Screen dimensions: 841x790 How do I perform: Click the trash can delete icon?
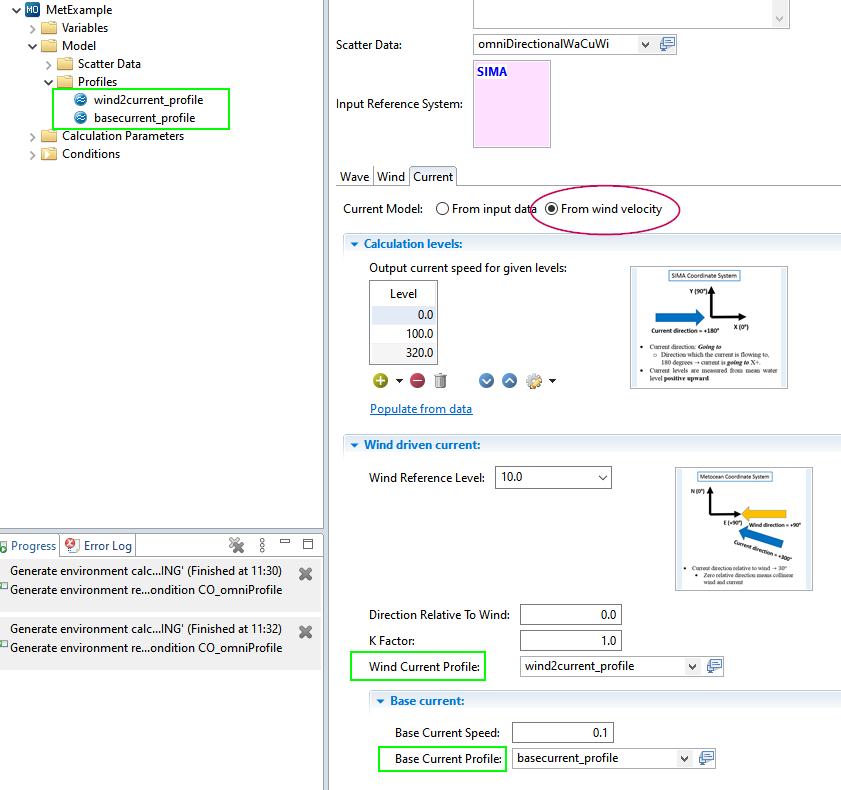click(x=441, y=381)
